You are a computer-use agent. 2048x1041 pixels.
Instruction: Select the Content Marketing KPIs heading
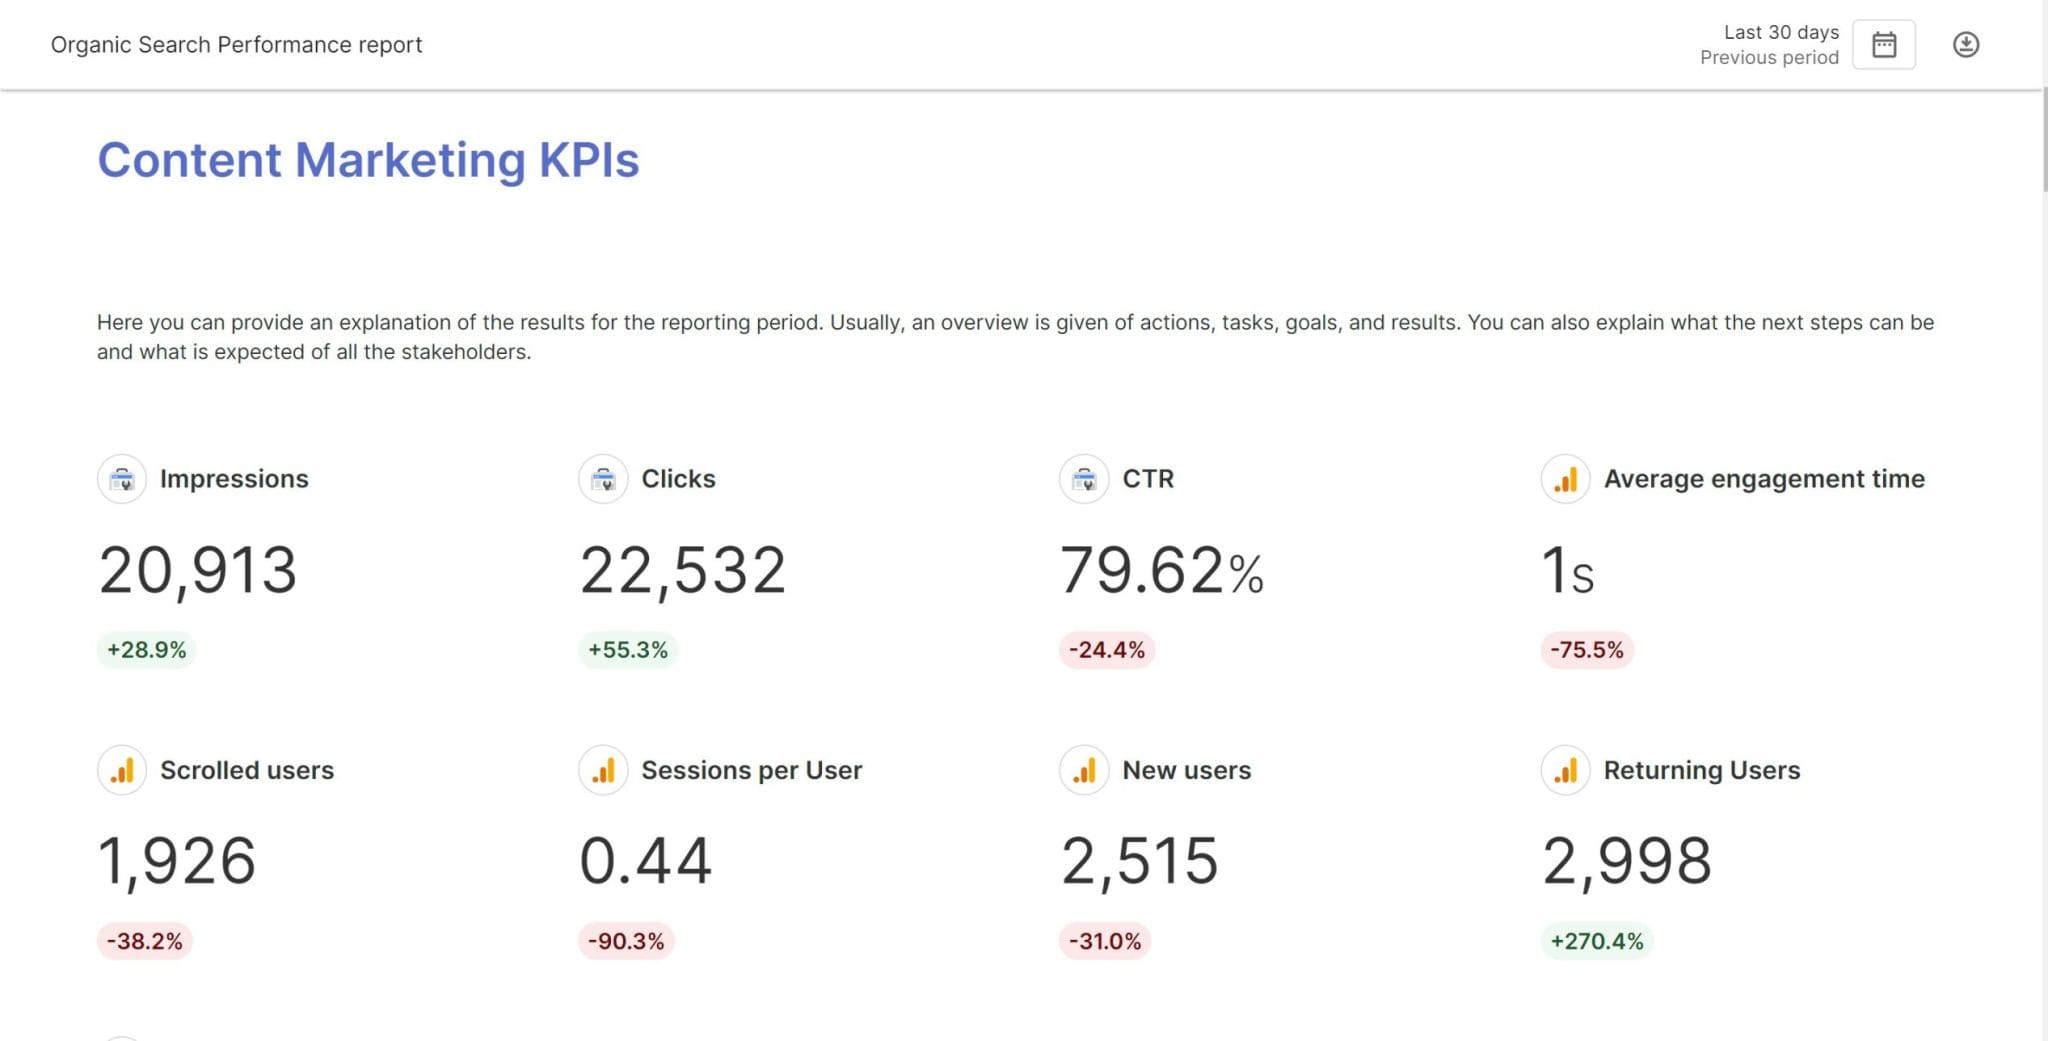[369, 160]
